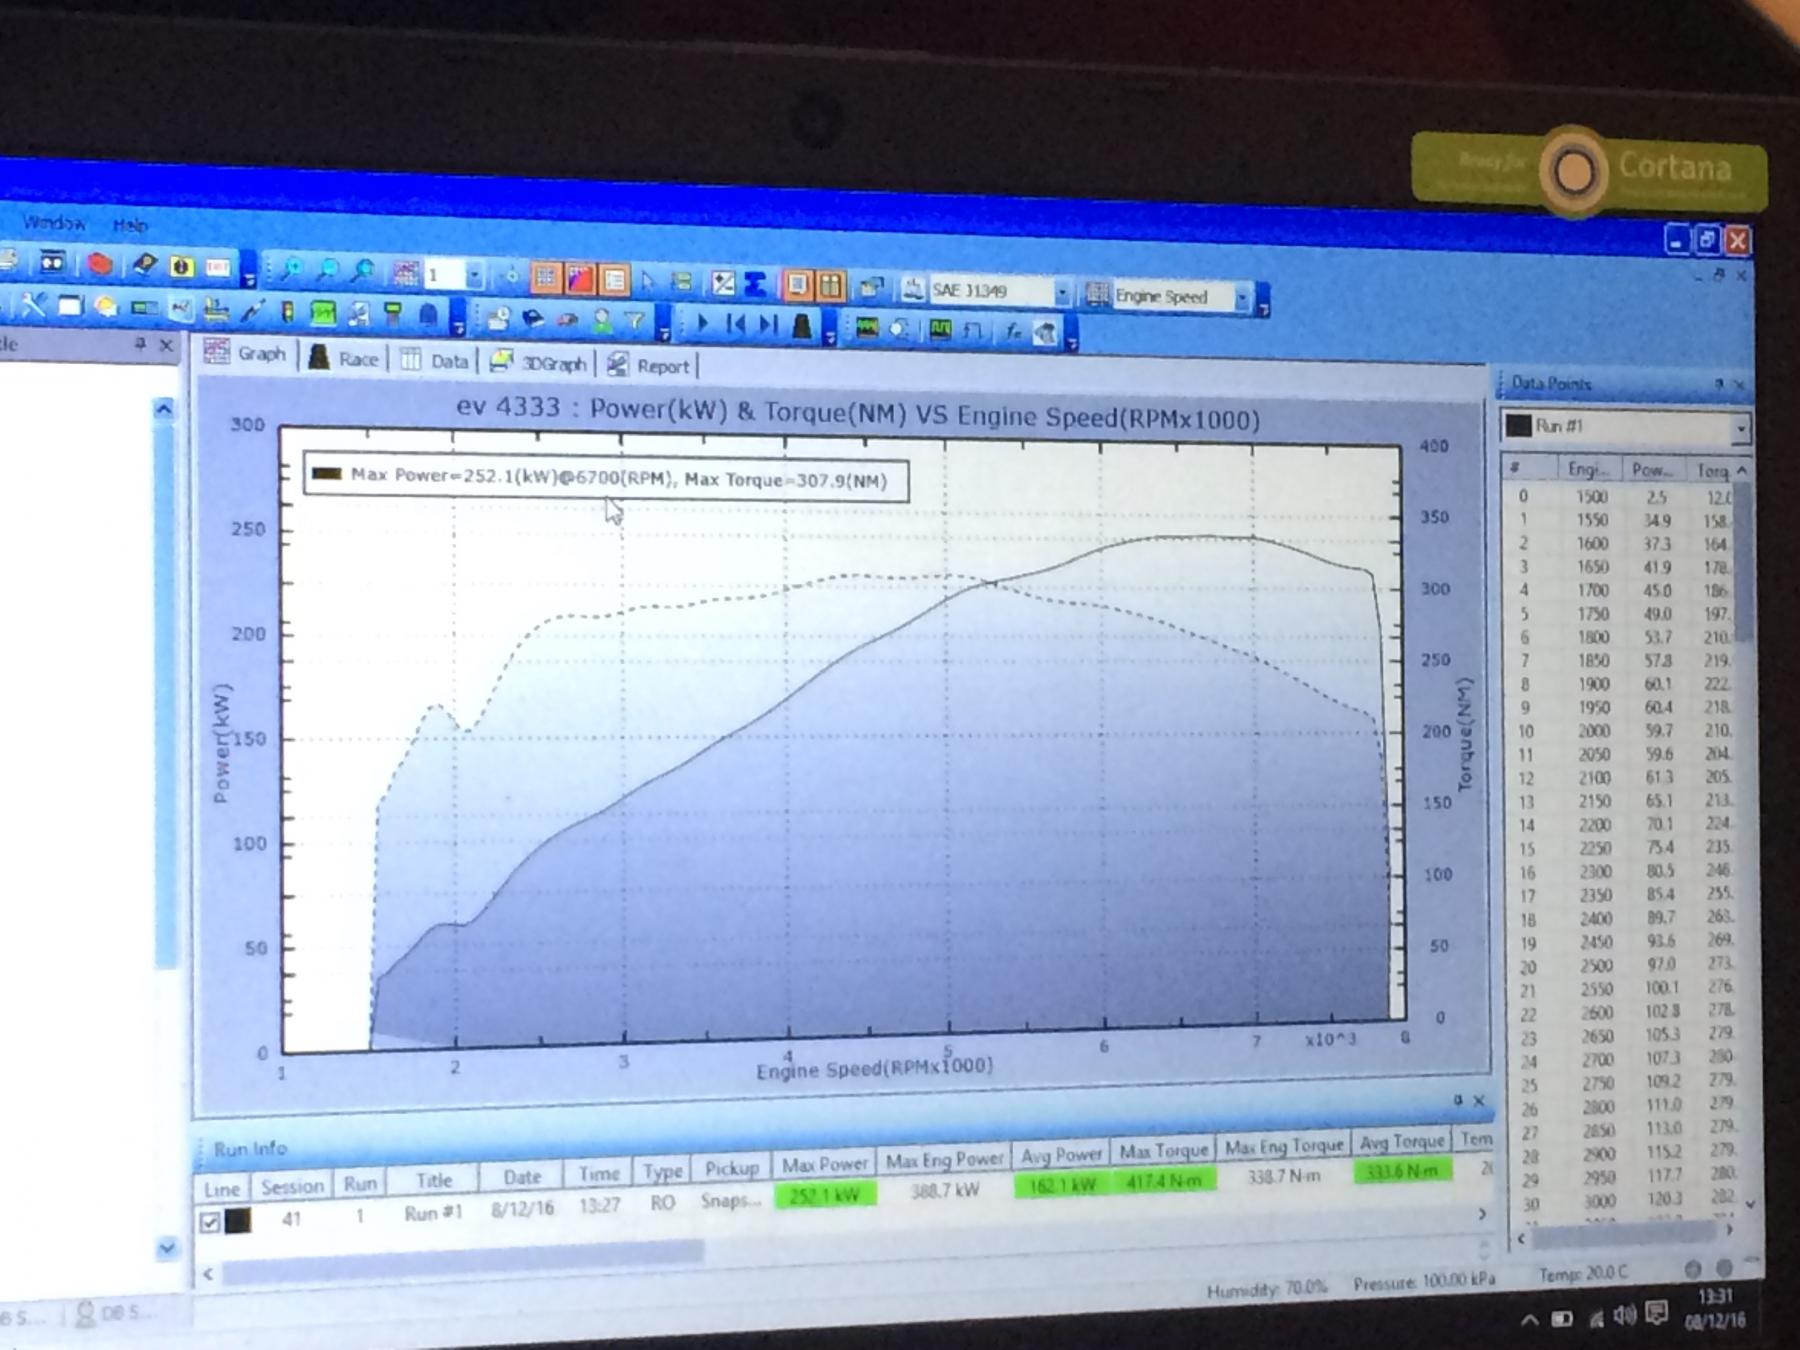
Task: Click the blue sigma summation icon
Action: click(x=756, y=285)
